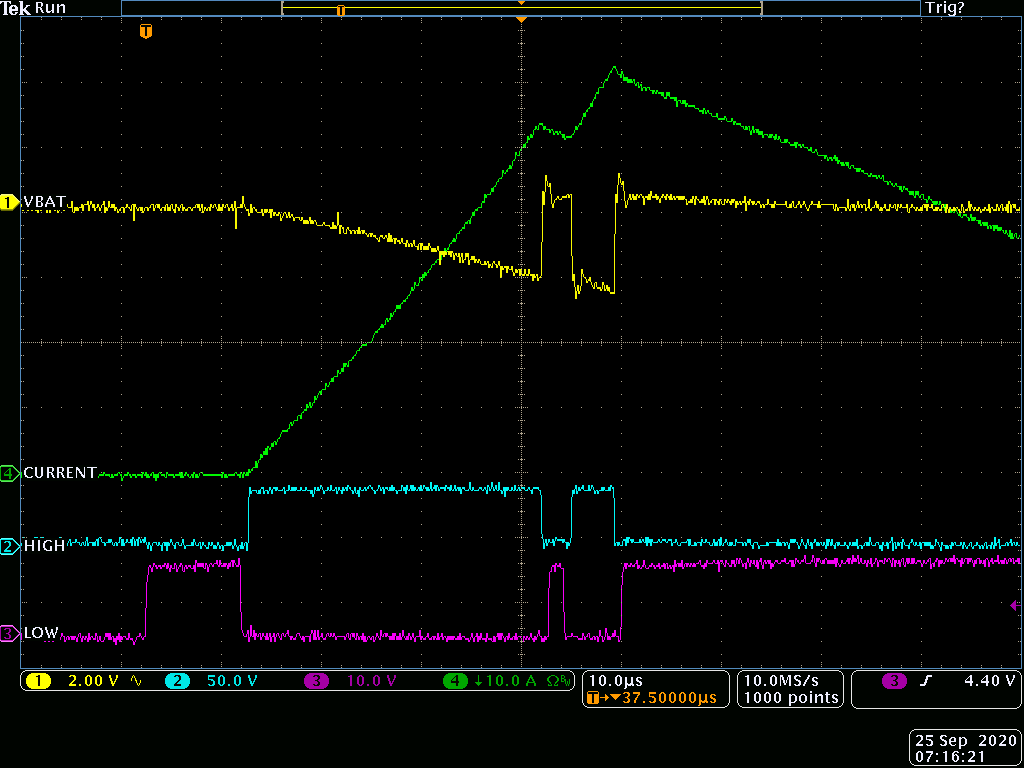1024x768 pixels.
Task: Click the orange trigger point arrow at graticule top
Action: (521, 21)
